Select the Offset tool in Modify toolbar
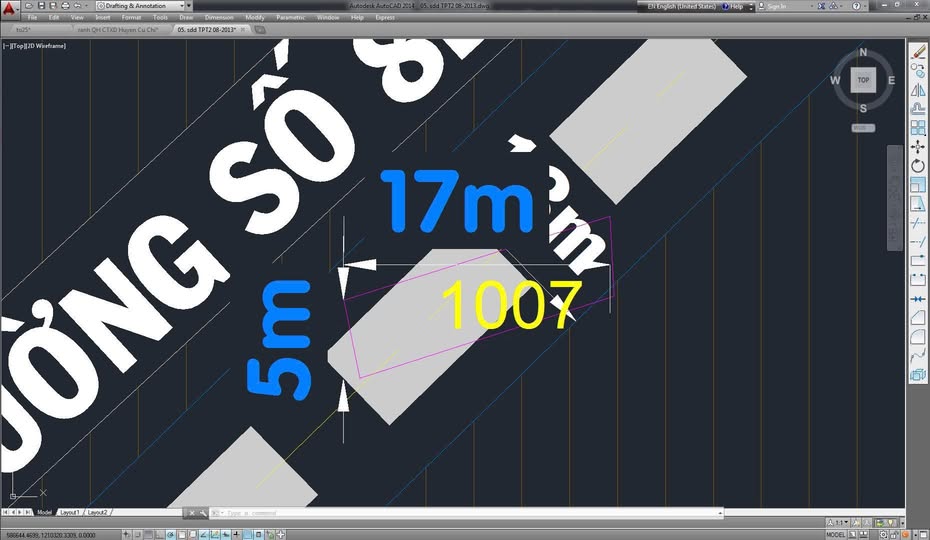 click(x=918, y=109)
